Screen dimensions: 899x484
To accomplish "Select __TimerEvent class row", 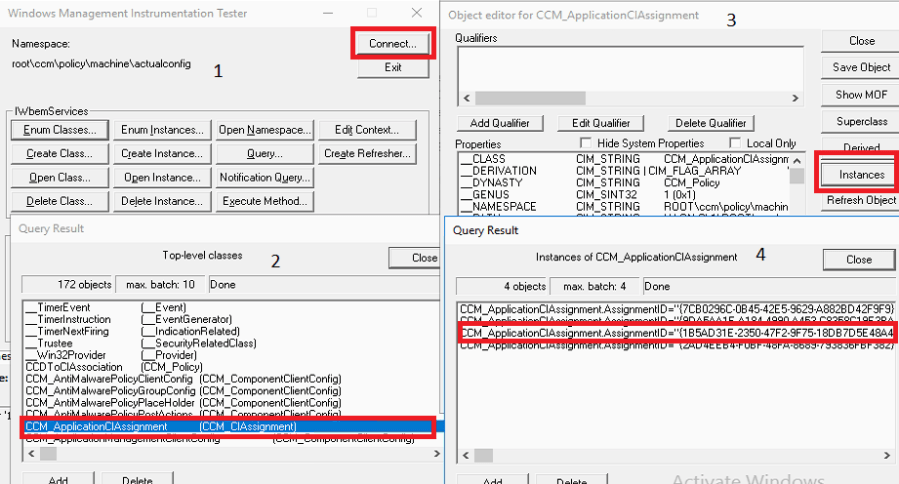I will tap(231, 307).
